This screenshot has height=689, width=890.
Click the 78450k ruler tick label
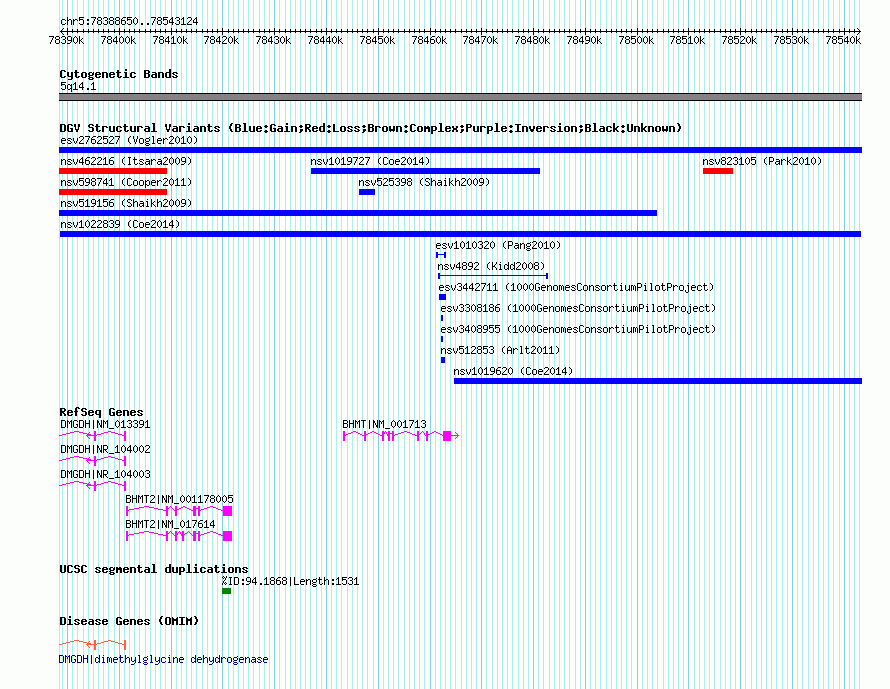pos(377,40)
